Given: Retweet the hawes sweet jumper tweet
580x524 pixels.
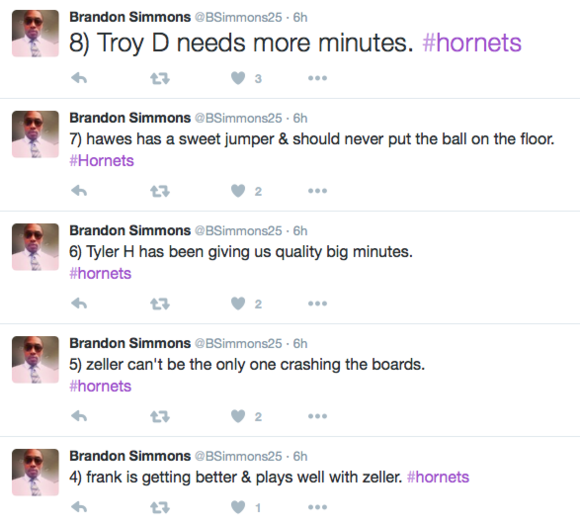Looking at the screenshot, I should pyautogui.click(x=160, y=191).
